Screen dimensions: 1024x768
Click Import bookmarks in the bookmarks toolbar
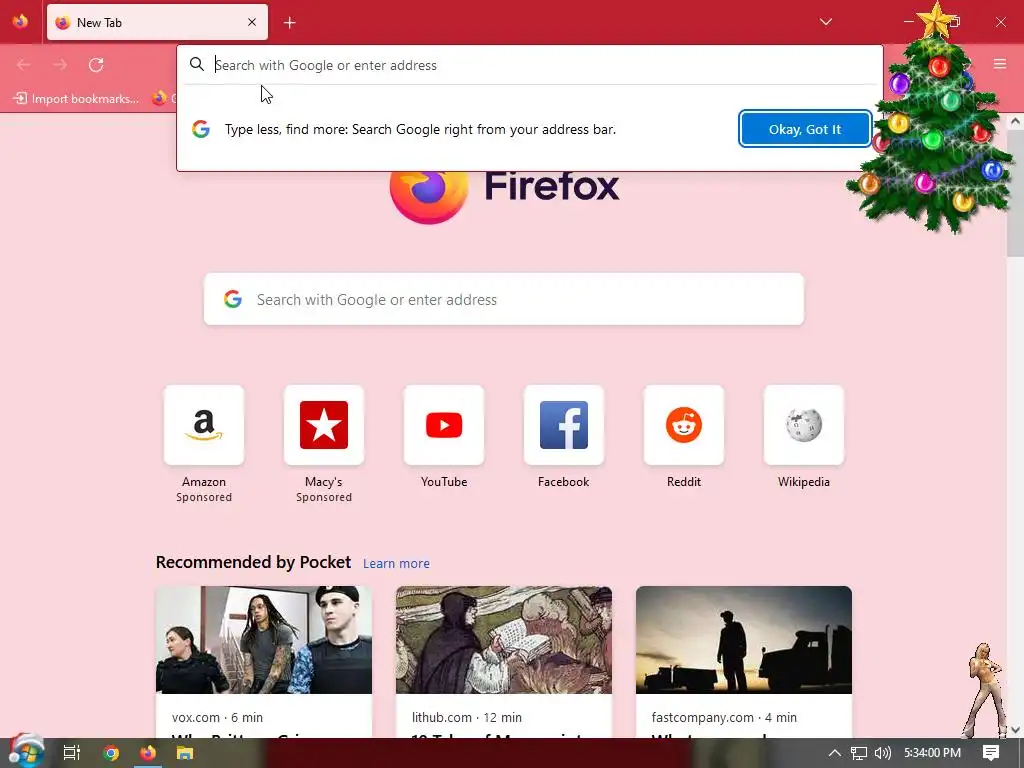click(x=76, y=99)
